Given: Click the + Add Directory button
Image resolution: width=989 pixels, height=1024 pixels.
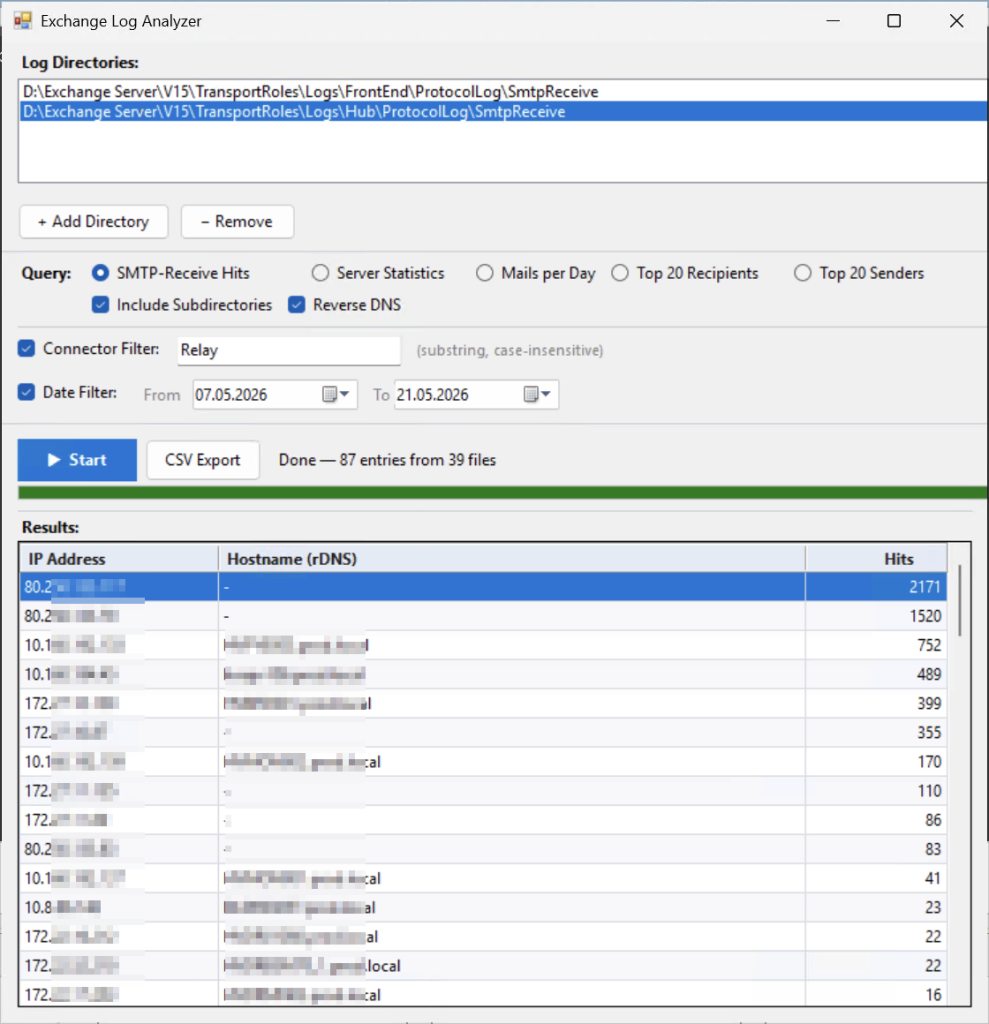Looking at the screenshot, I should tap(93, 222).
